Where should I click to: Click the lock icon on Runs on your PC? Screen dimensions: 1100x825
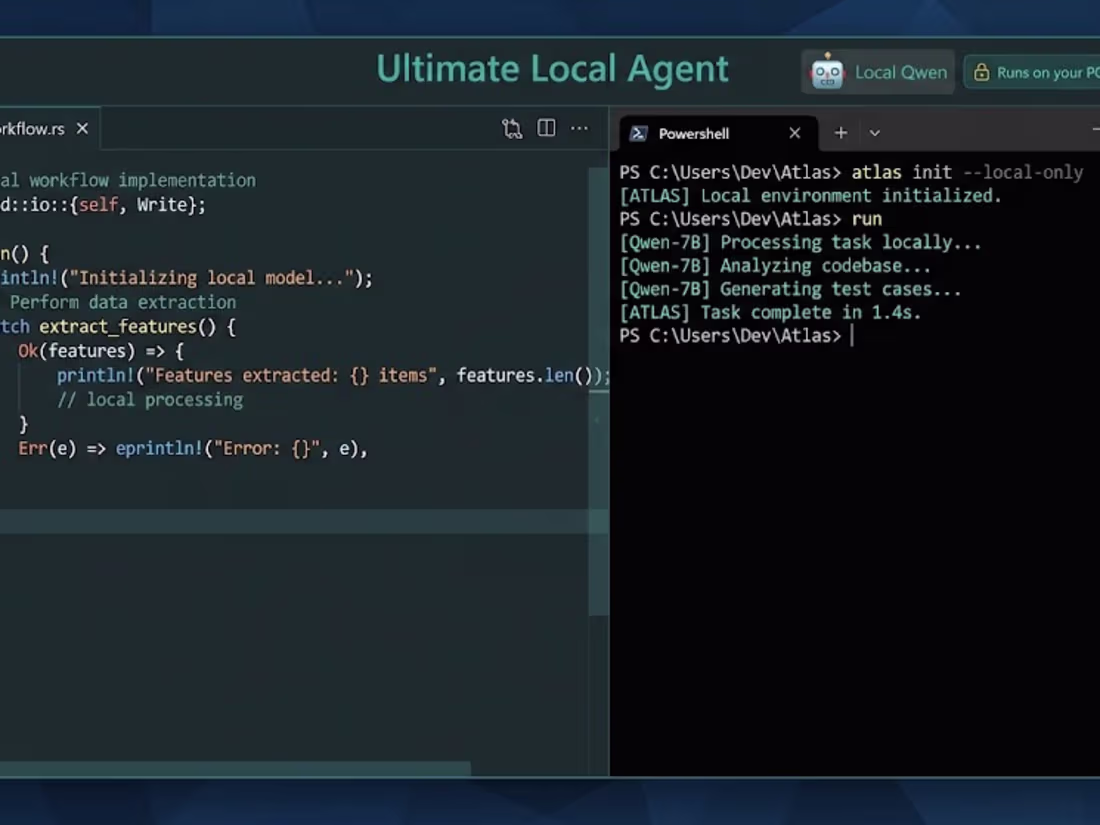tap(982, 72)
